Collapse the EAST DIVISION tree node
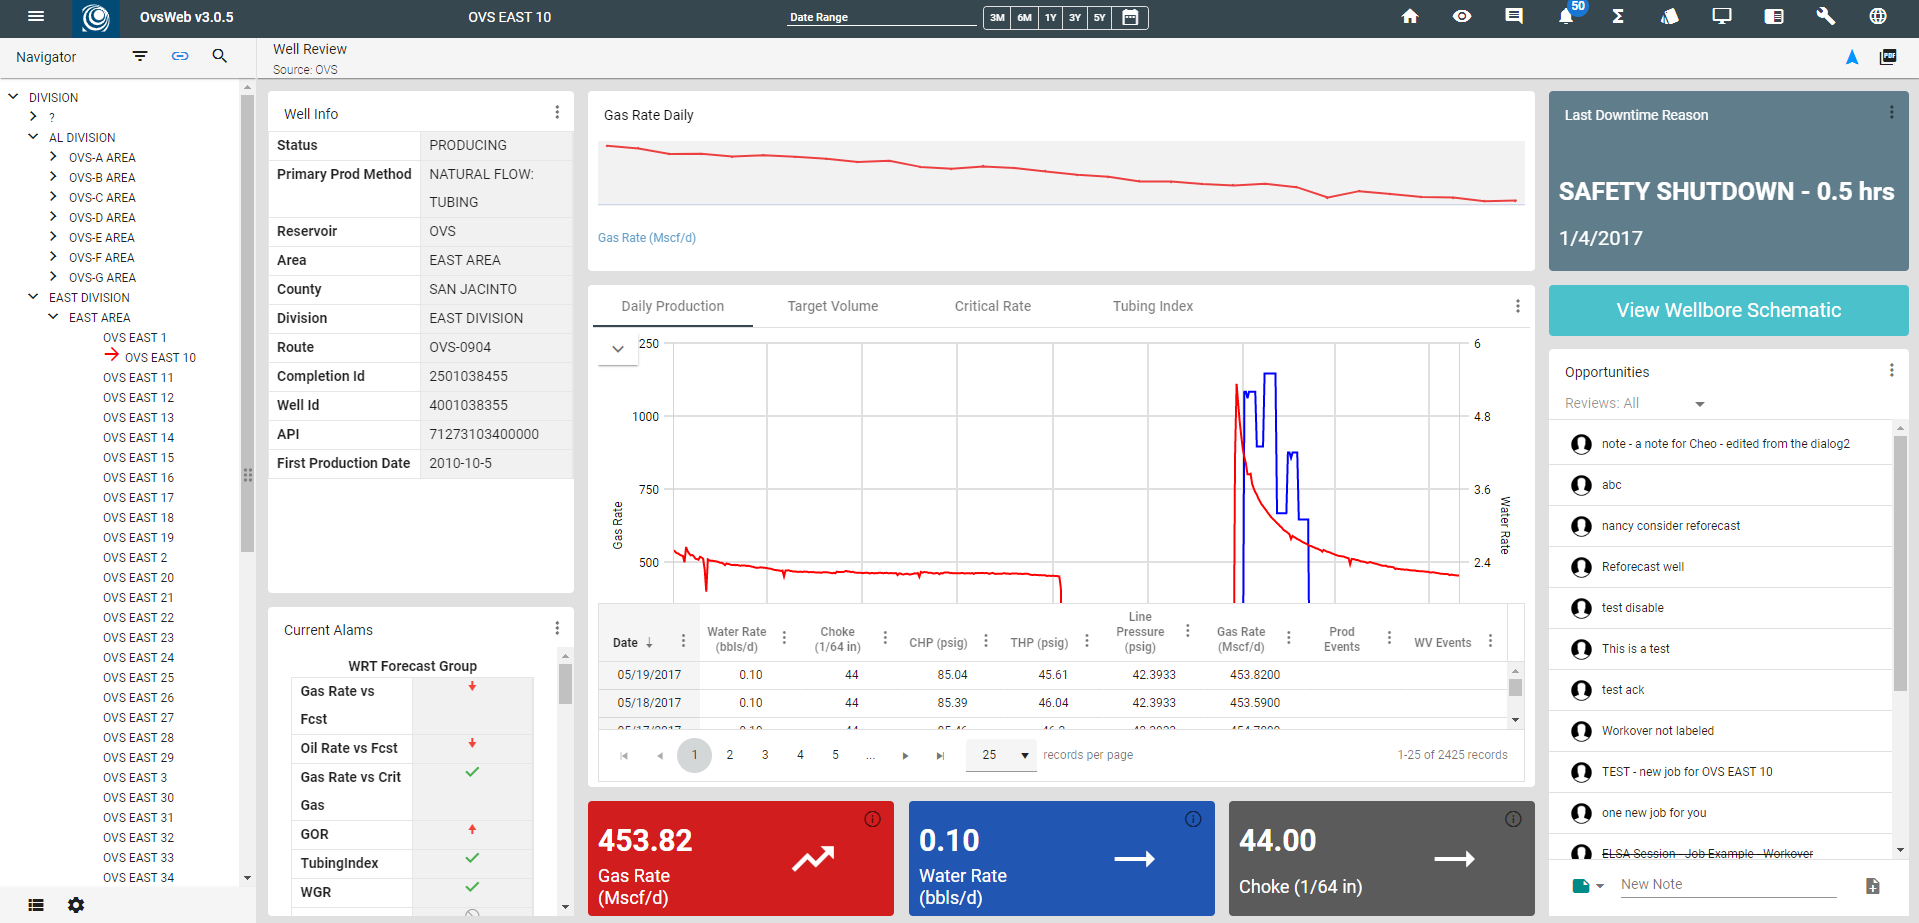This screenshot has width=1919, height=923. 33,297
